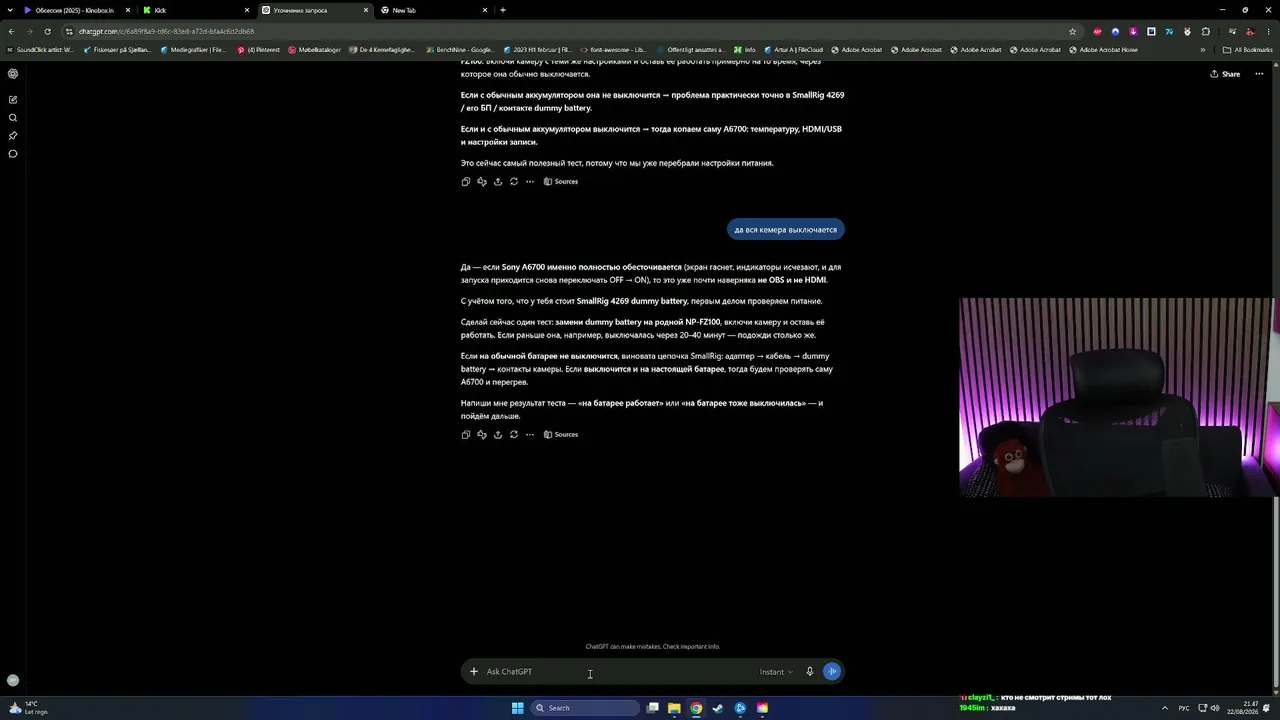The width and height of the screenshot is (1280, 720).
Task: Switch input language via РУС indicator
Action: coord(1184,708)
